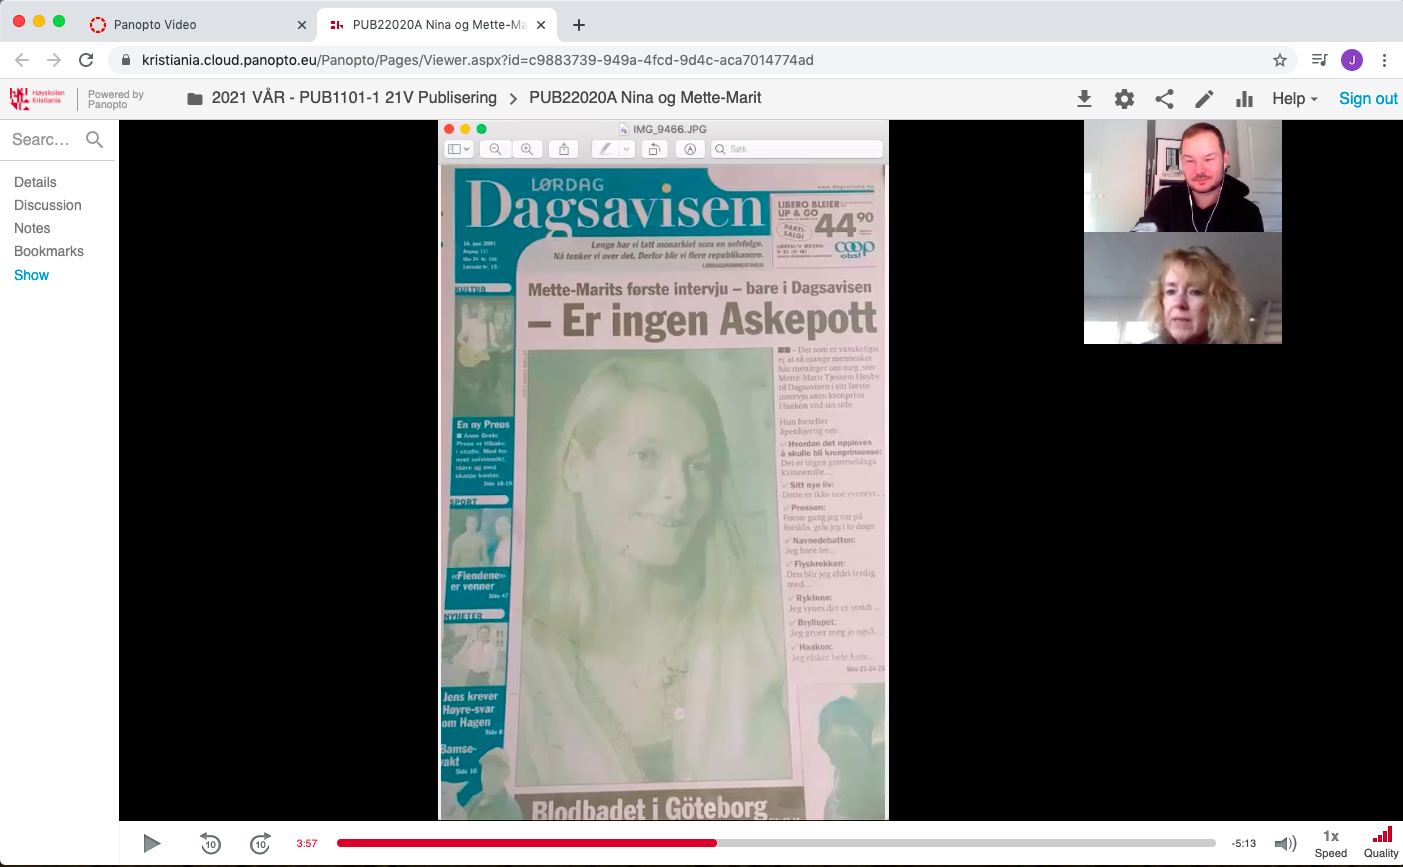Click the Preview markup highlight tool in video
Viewport: 1403px width, 867px height.
click(604, 149)
